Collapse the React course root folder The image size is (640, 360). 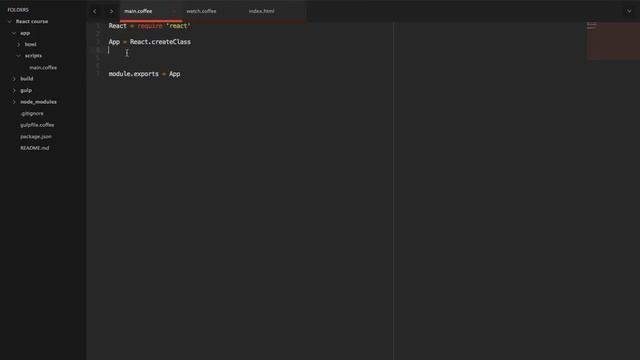pyautogui.click(x=9, y=21)
